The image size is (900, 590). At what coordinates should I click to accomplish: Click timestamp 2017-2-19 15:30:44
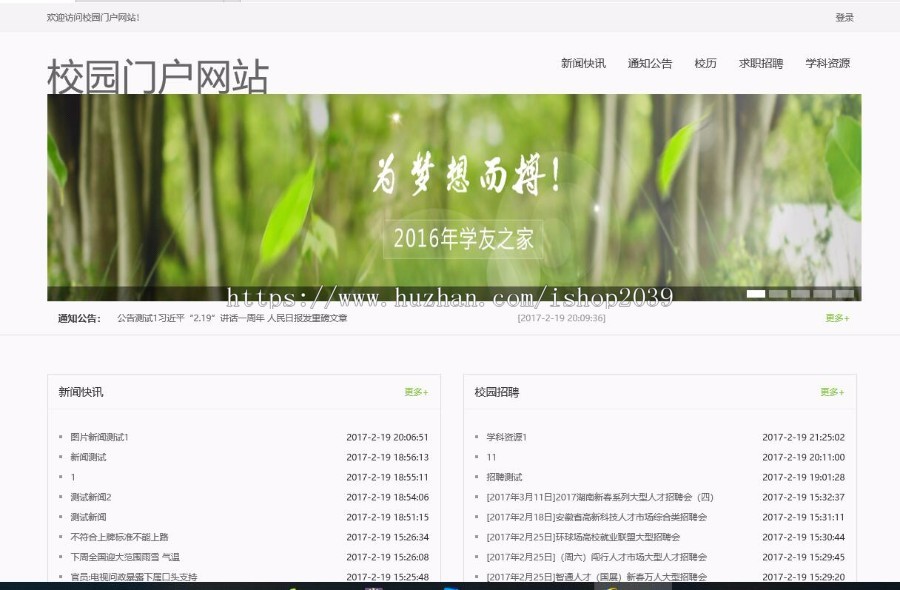tap(804, 537)
